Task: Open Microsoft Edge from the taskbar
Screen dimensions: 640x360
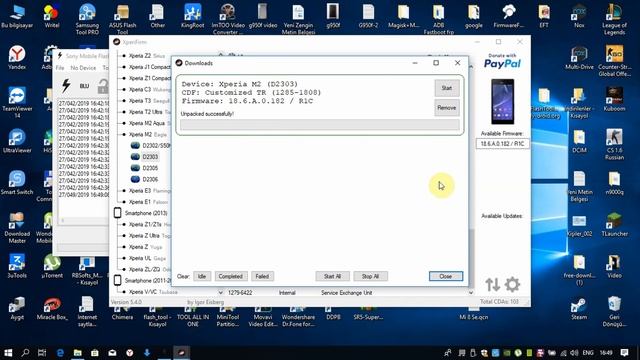Action: tap(60, 353)
